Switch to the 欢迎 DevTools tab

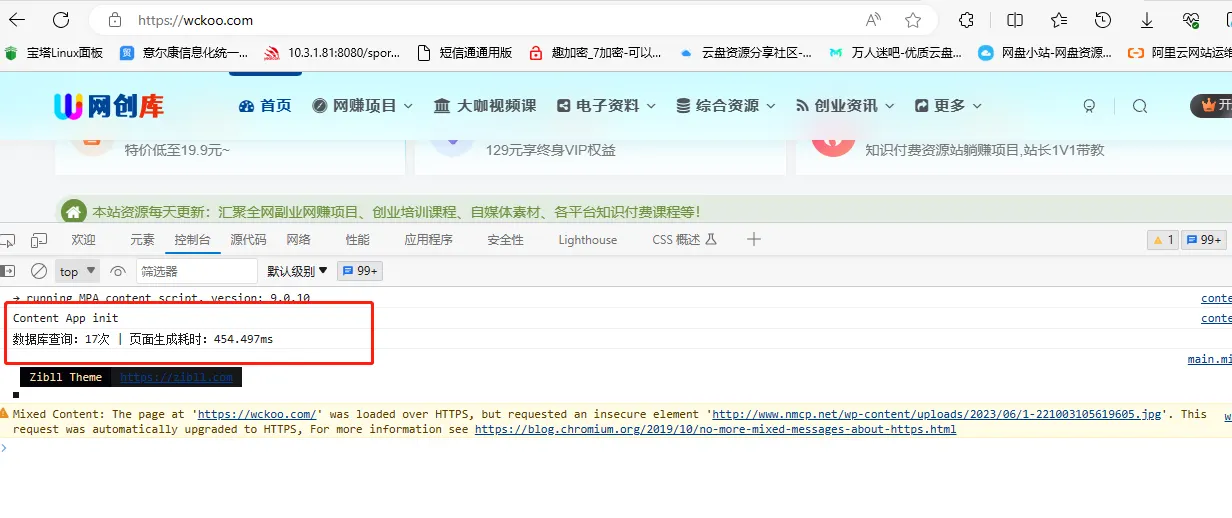click(84, 240)
